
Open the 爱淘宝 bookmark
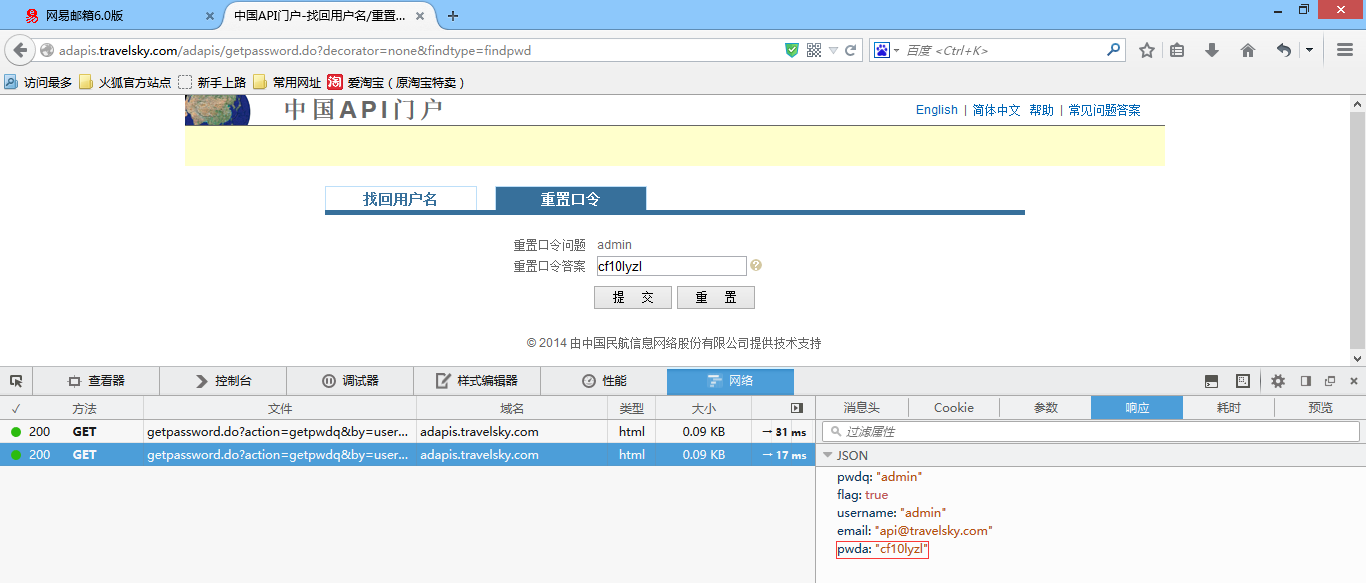coord(396,83)
